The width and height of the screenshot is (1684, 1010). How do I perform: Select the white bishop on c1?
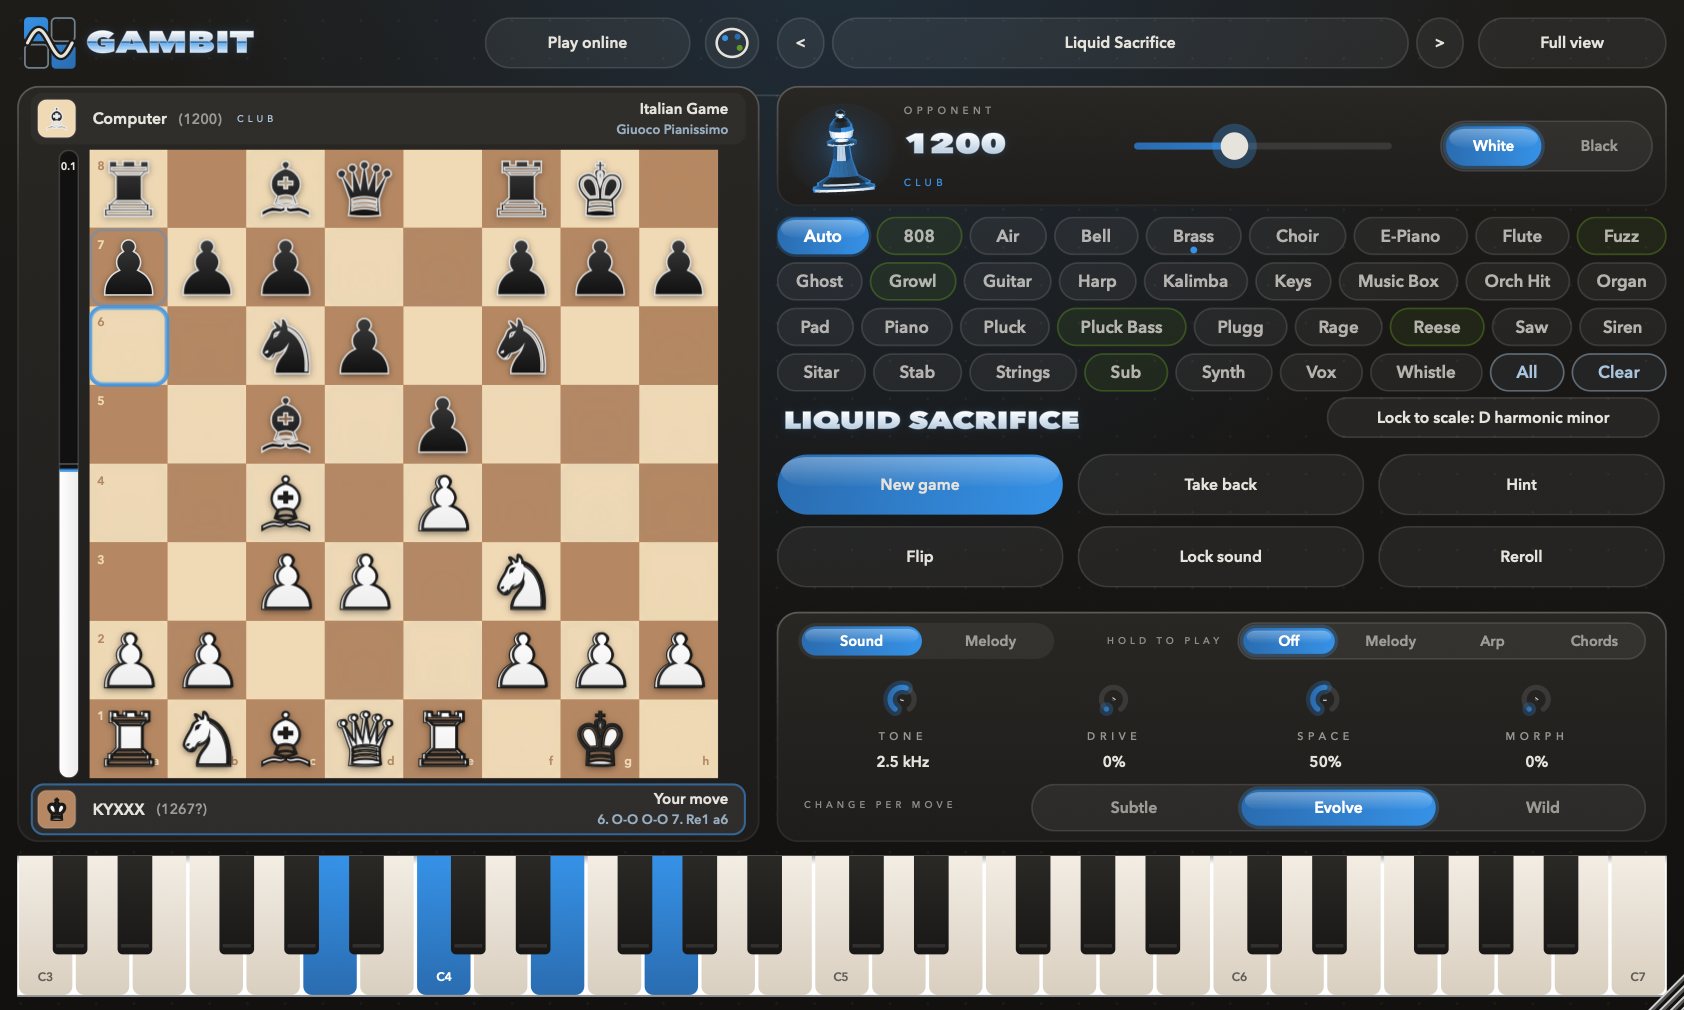pos(286,739)
